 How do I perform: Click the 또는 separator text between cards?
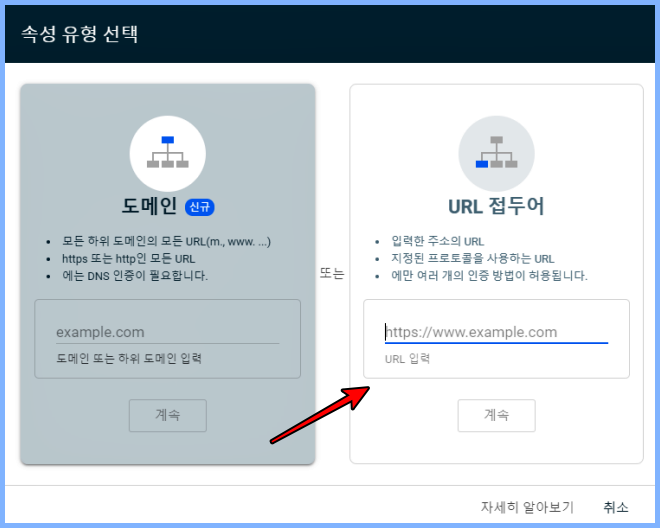tap(332, 273)
